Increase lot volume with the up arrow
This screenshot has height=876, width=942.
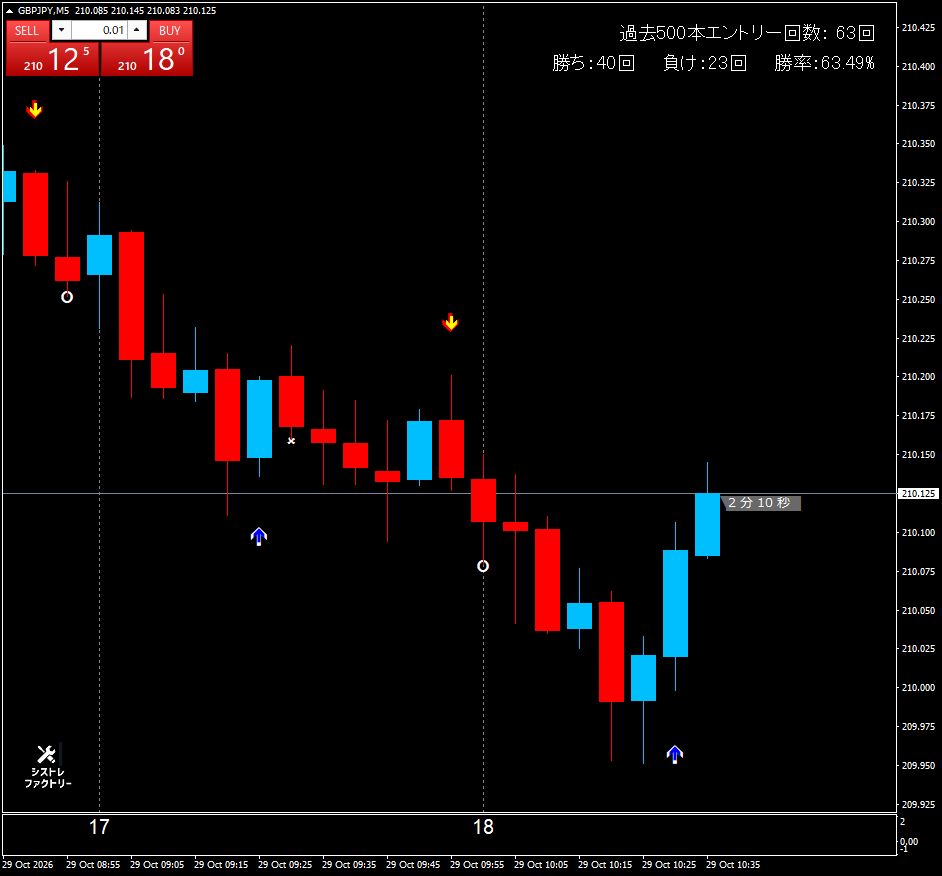pos(137,30)
